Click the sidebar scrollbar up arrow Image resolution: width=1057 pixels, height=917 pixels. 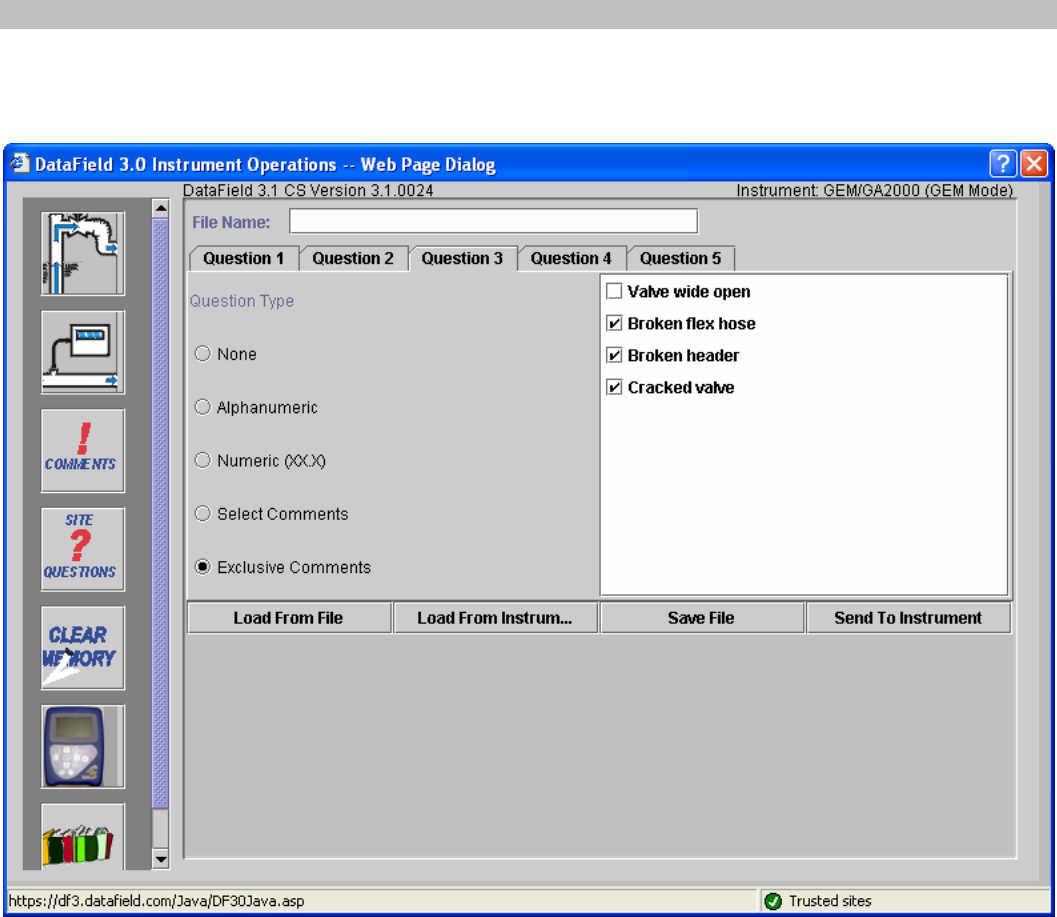[x=160, y=208]
